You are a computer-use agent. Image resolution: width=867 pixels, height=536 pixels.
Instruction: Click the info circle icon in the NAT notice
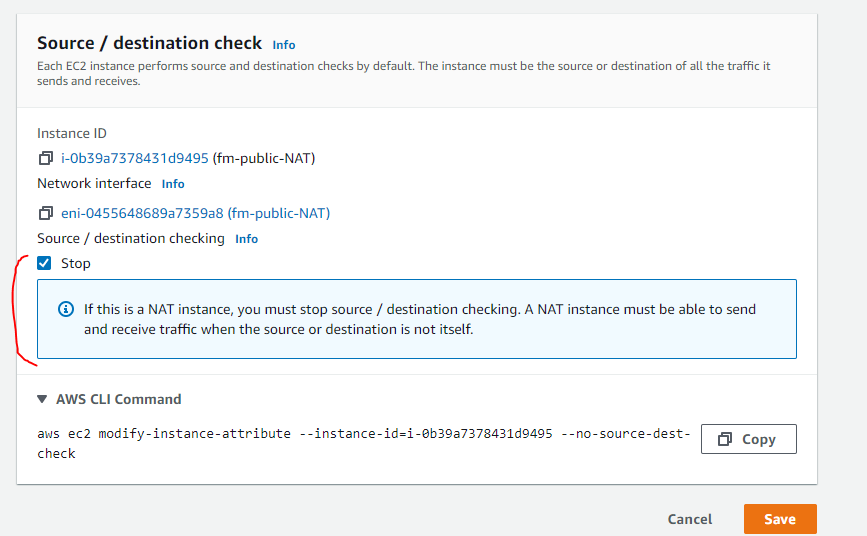pos(66,309)
